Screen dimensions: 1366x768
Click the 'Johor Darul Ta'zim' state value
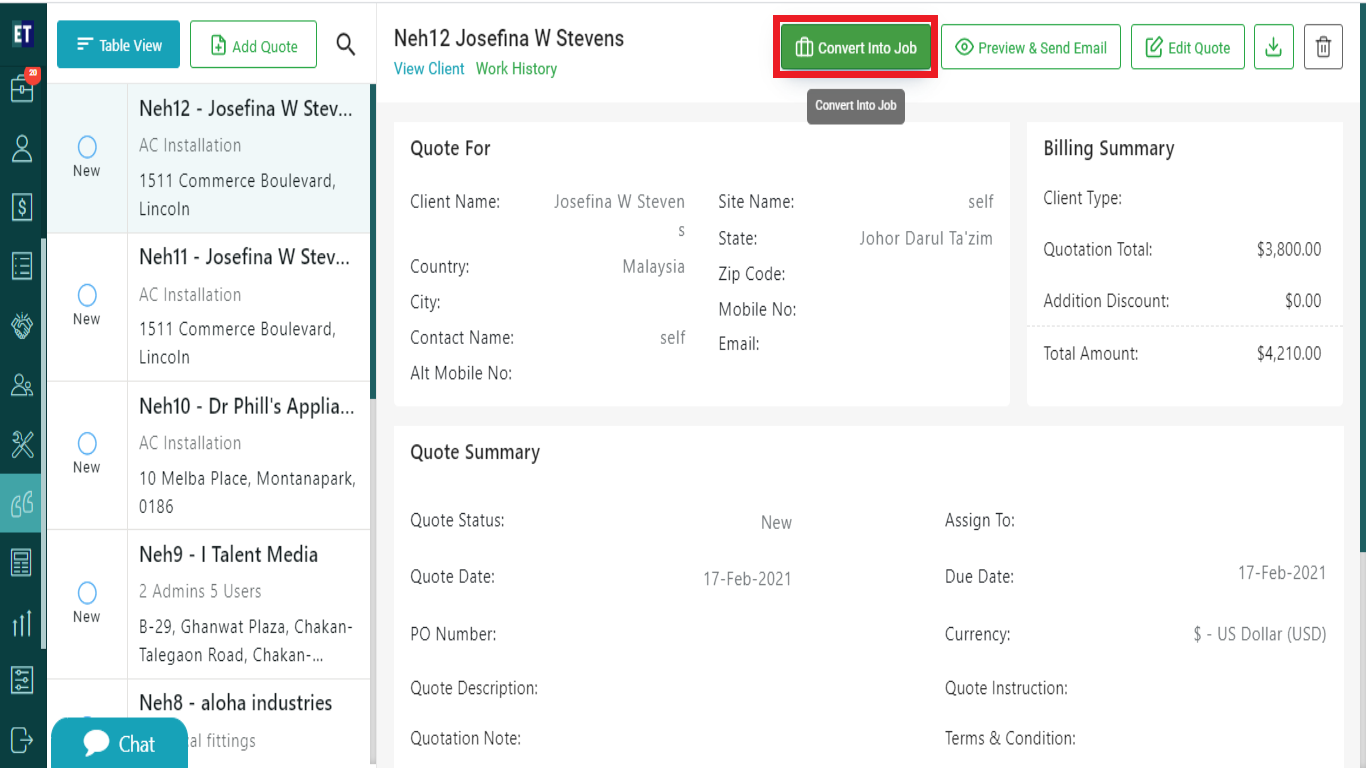click(926, 239)
